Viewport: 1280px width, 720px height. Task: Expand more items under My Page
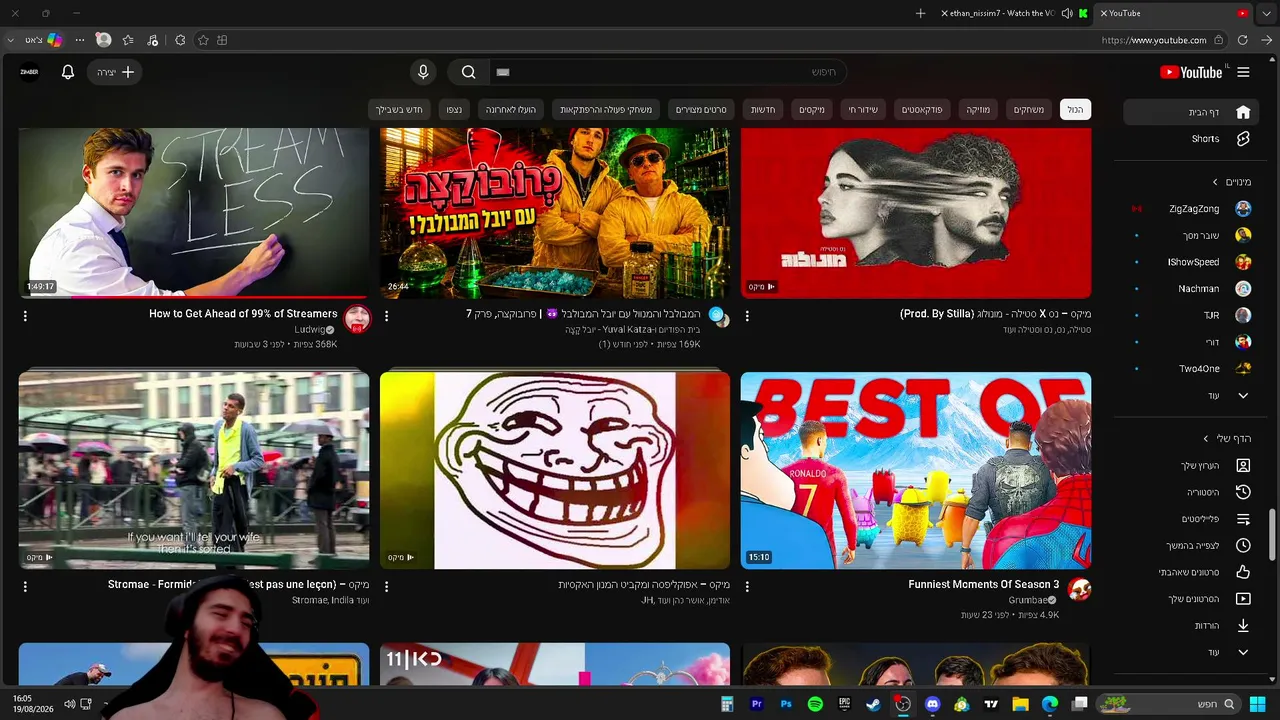pyautogui.click(x=1190, y=652)
